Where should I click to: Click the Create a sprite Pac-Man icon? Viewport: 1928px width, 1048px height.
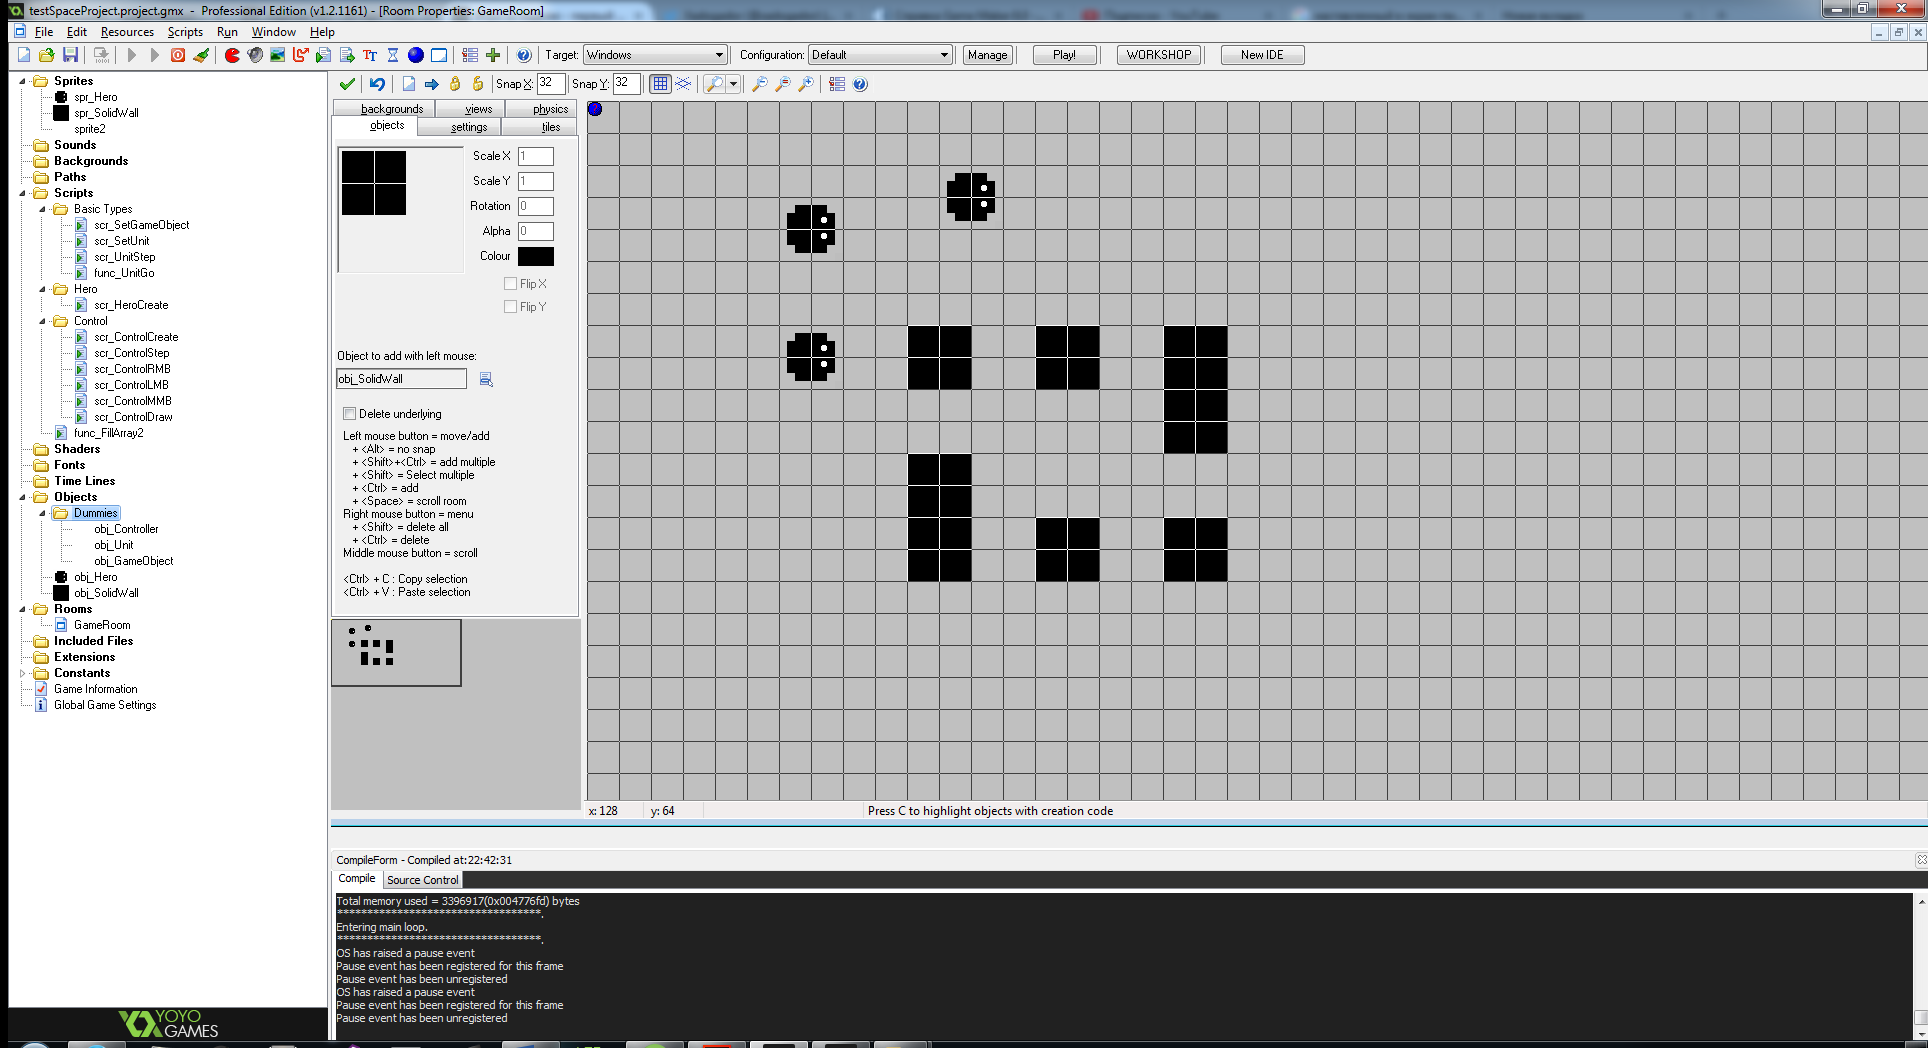pos(232,55)
